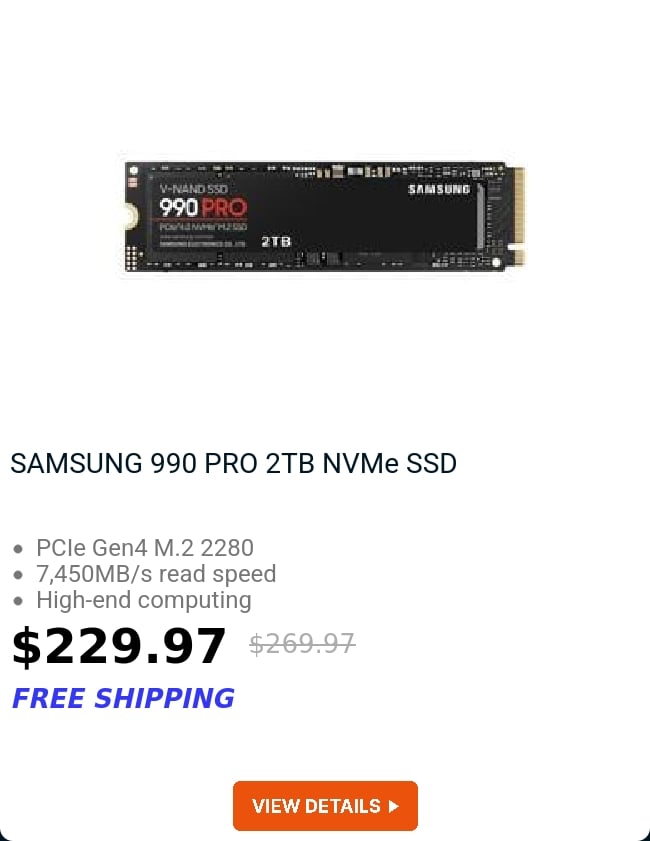The height and width of the screenshot is (841, 650).
Task: Open the Samsung 990 PRO SSD product image
Action: 325,216
